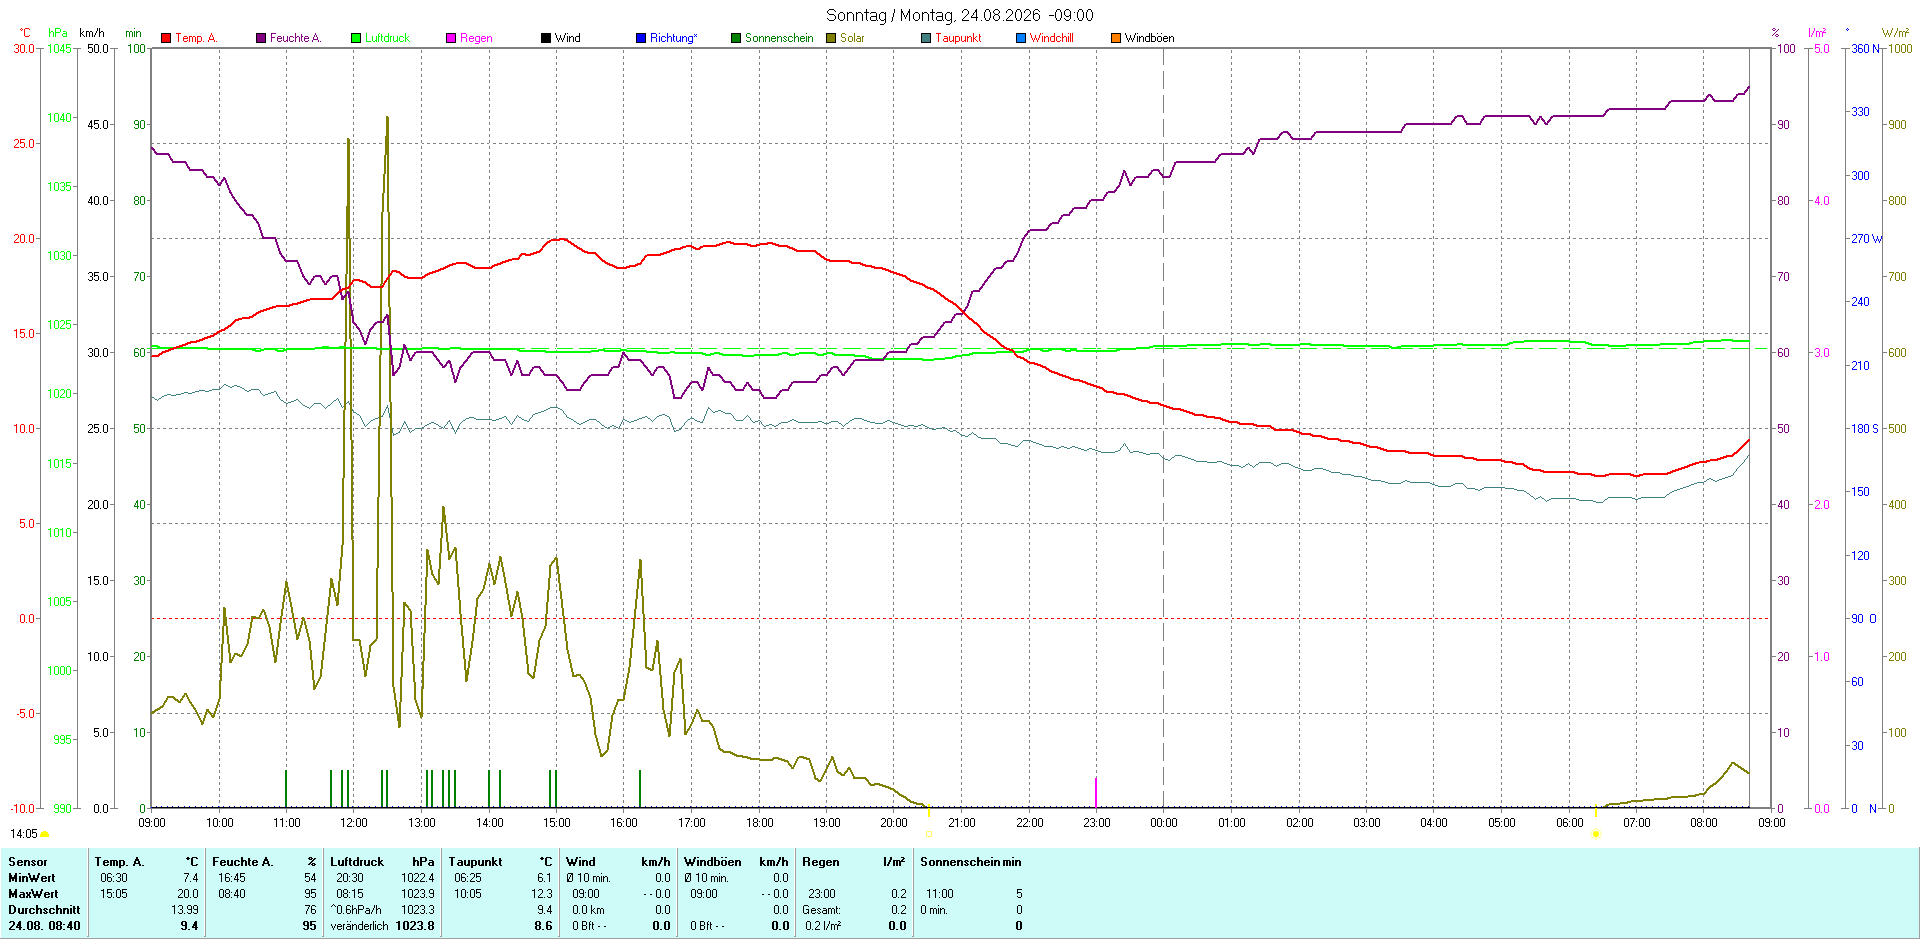This screenshot has height=939, width=1920.
Task: Click the minimum temperature time '06:30'
Action: (114, 878)
